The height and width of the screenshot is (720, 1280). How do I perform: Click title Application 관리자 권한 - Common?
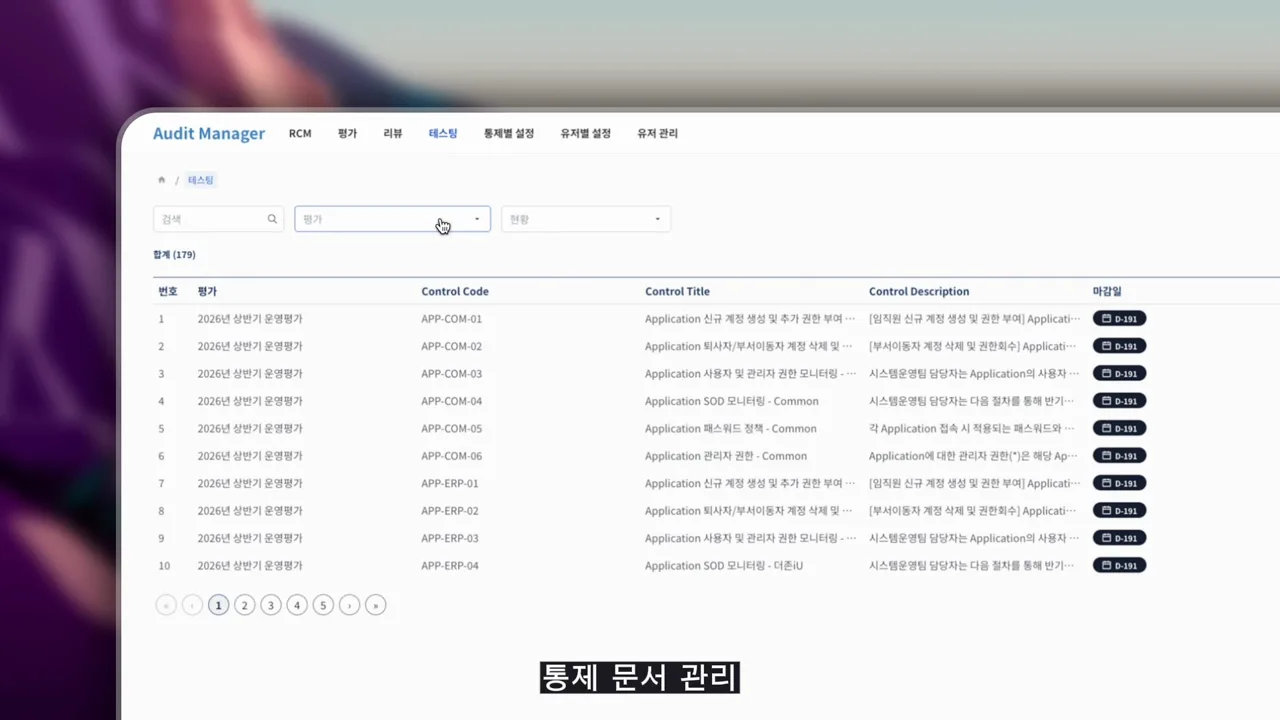pos(726,456)
